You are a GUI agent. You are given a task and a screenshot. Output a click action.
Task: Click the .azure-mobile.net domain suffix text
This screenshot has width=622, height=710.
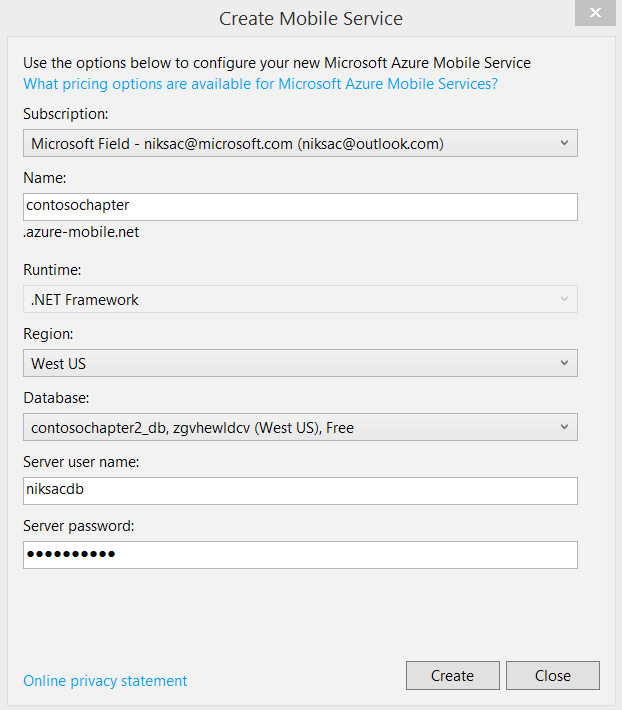(81, 232)
